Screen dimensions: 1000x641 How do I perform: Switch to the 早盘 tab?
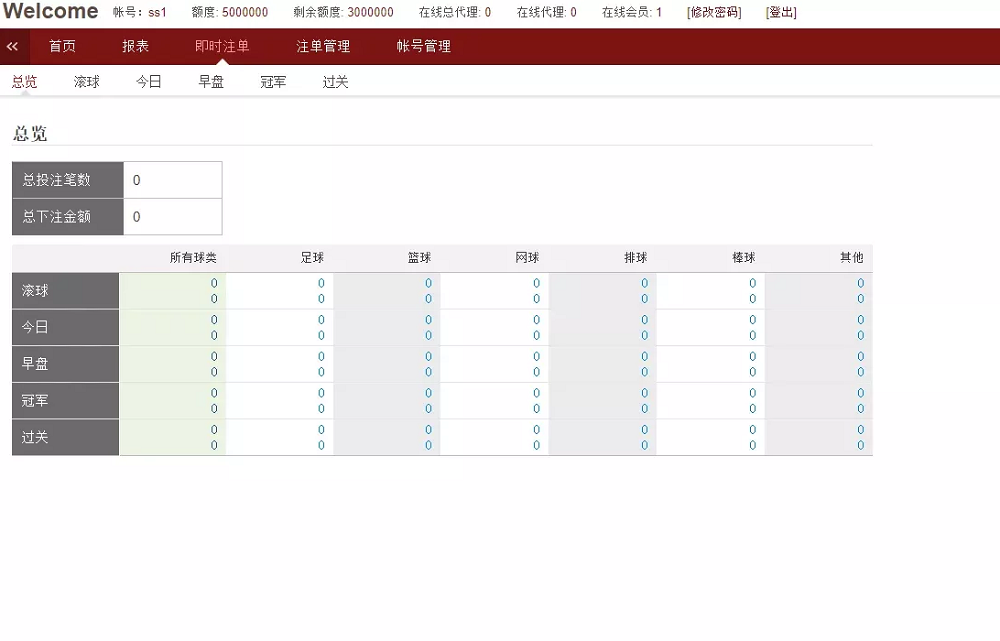(211, 82)
